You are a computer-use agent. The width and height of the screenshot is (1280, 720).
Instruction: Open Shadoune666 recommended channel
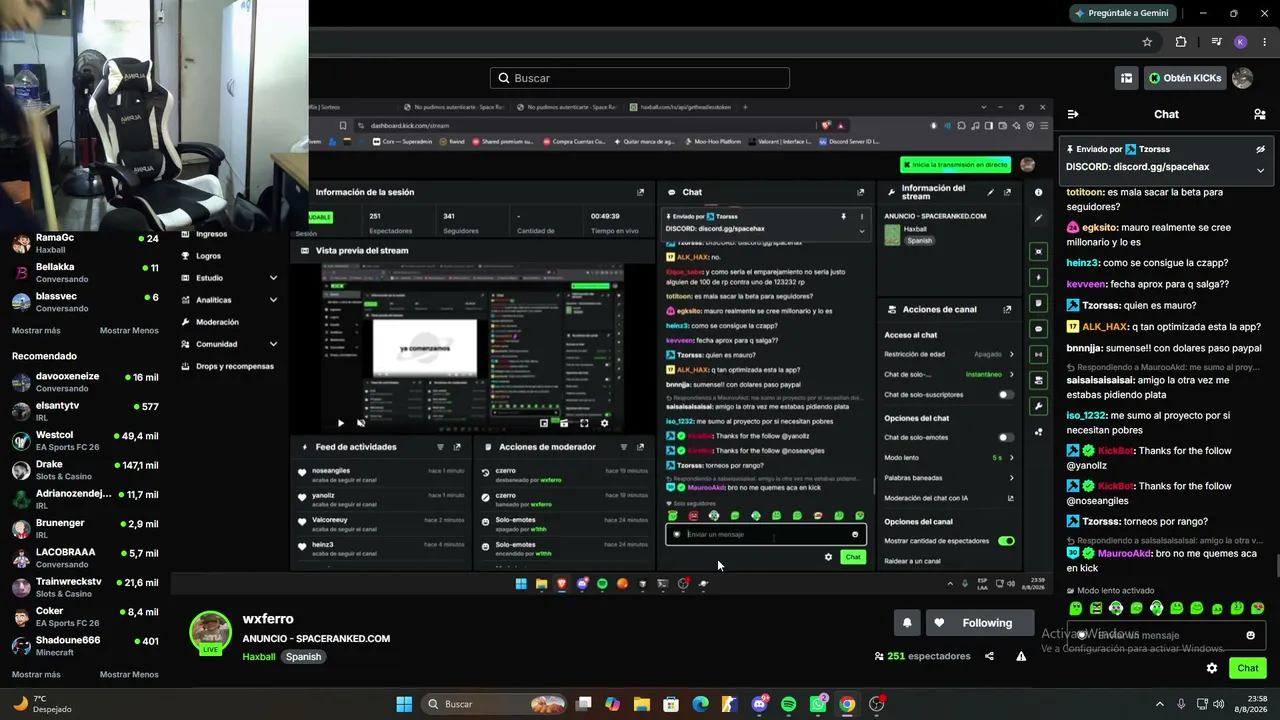tap(85, 645)
